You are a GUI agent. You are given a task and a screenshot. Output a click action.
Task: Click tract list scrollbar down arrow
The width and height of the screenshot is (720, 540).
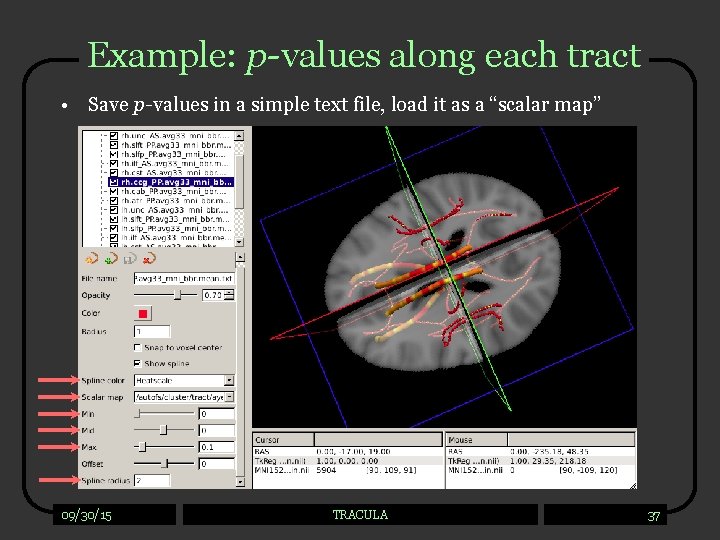coord(239,242)
